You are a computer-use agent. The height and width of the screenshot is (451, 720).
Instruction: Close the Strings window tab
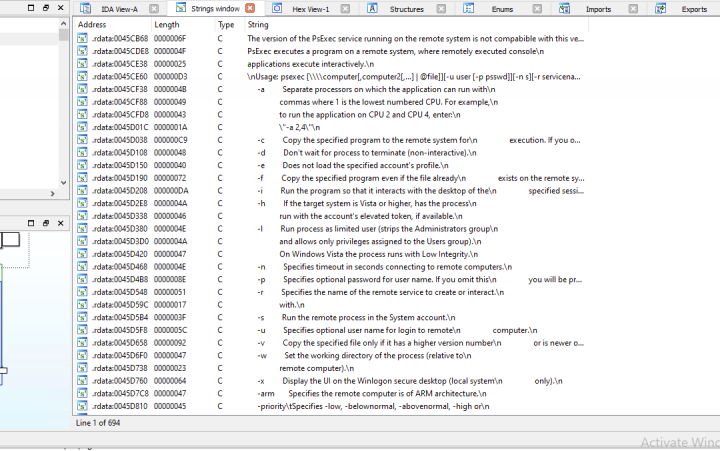(x=250, y=8)
